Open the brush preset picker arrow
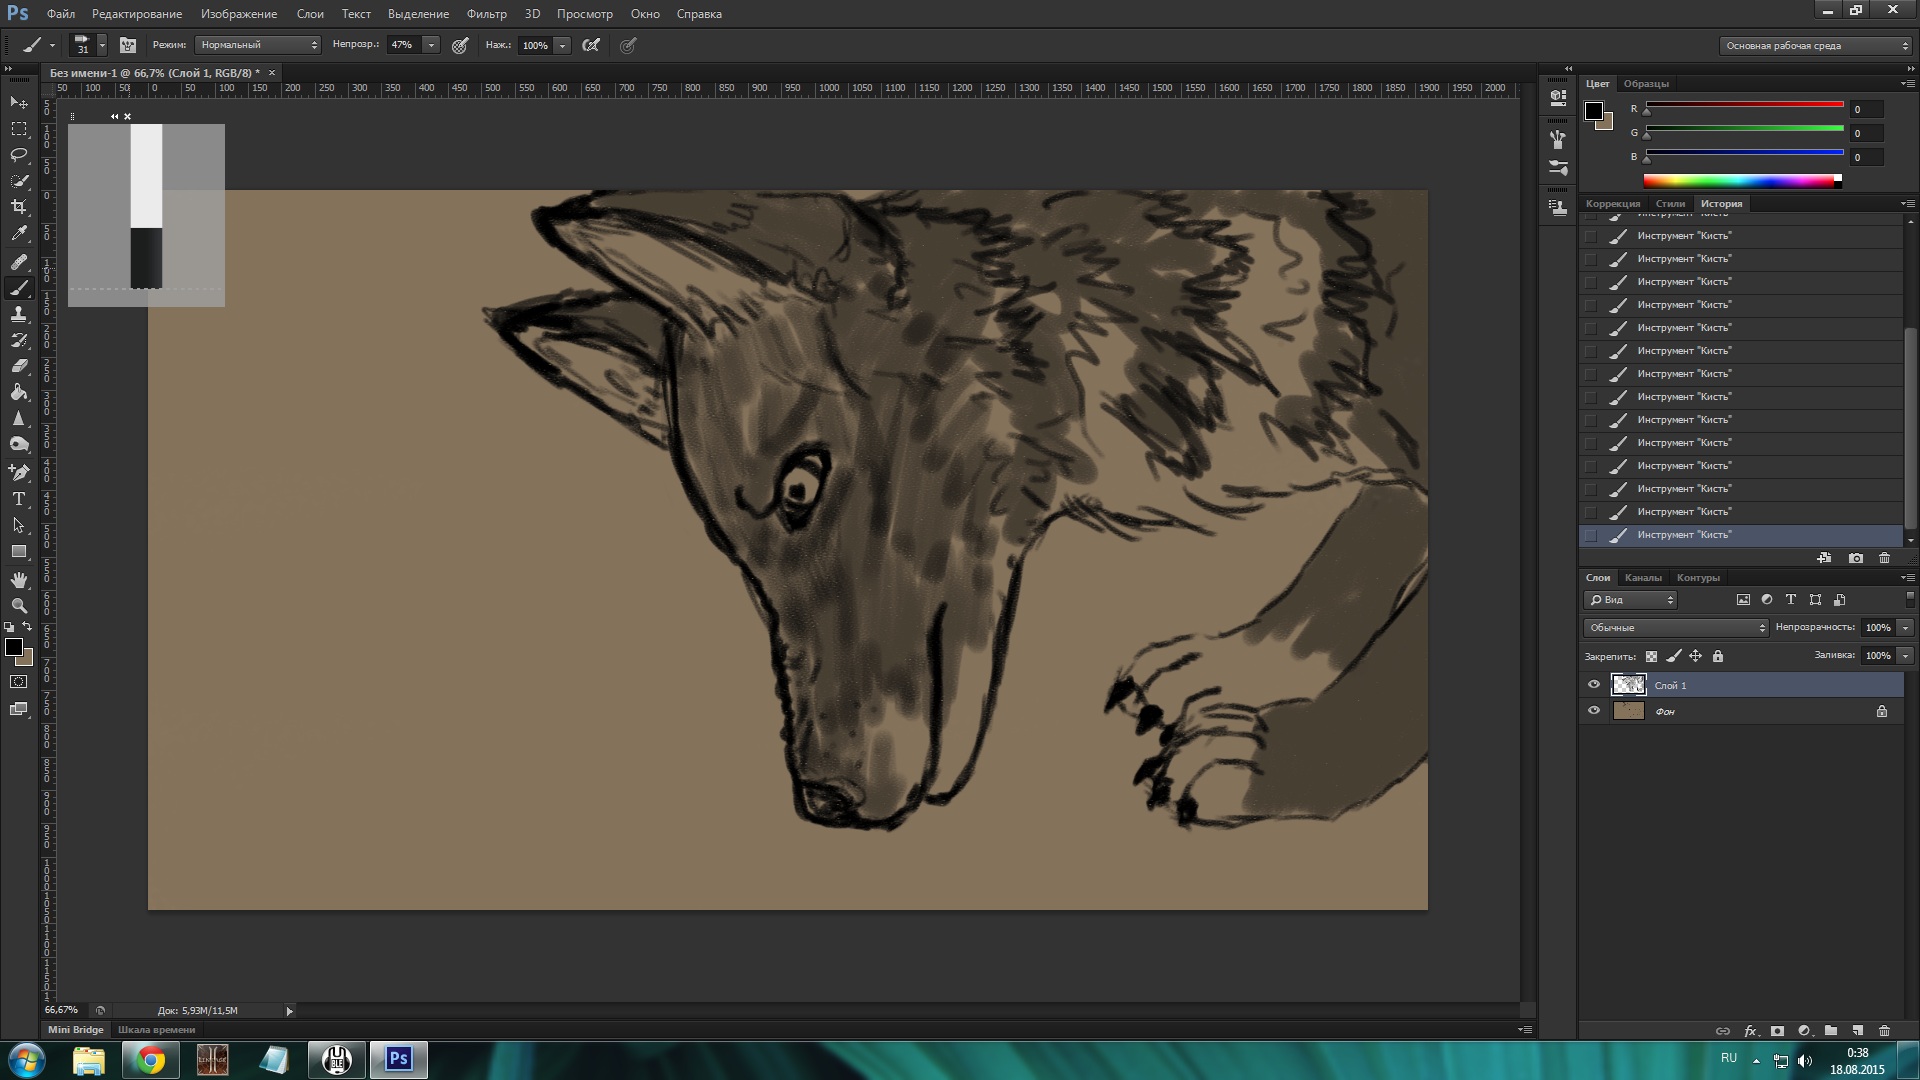 (x=102, y=45)
